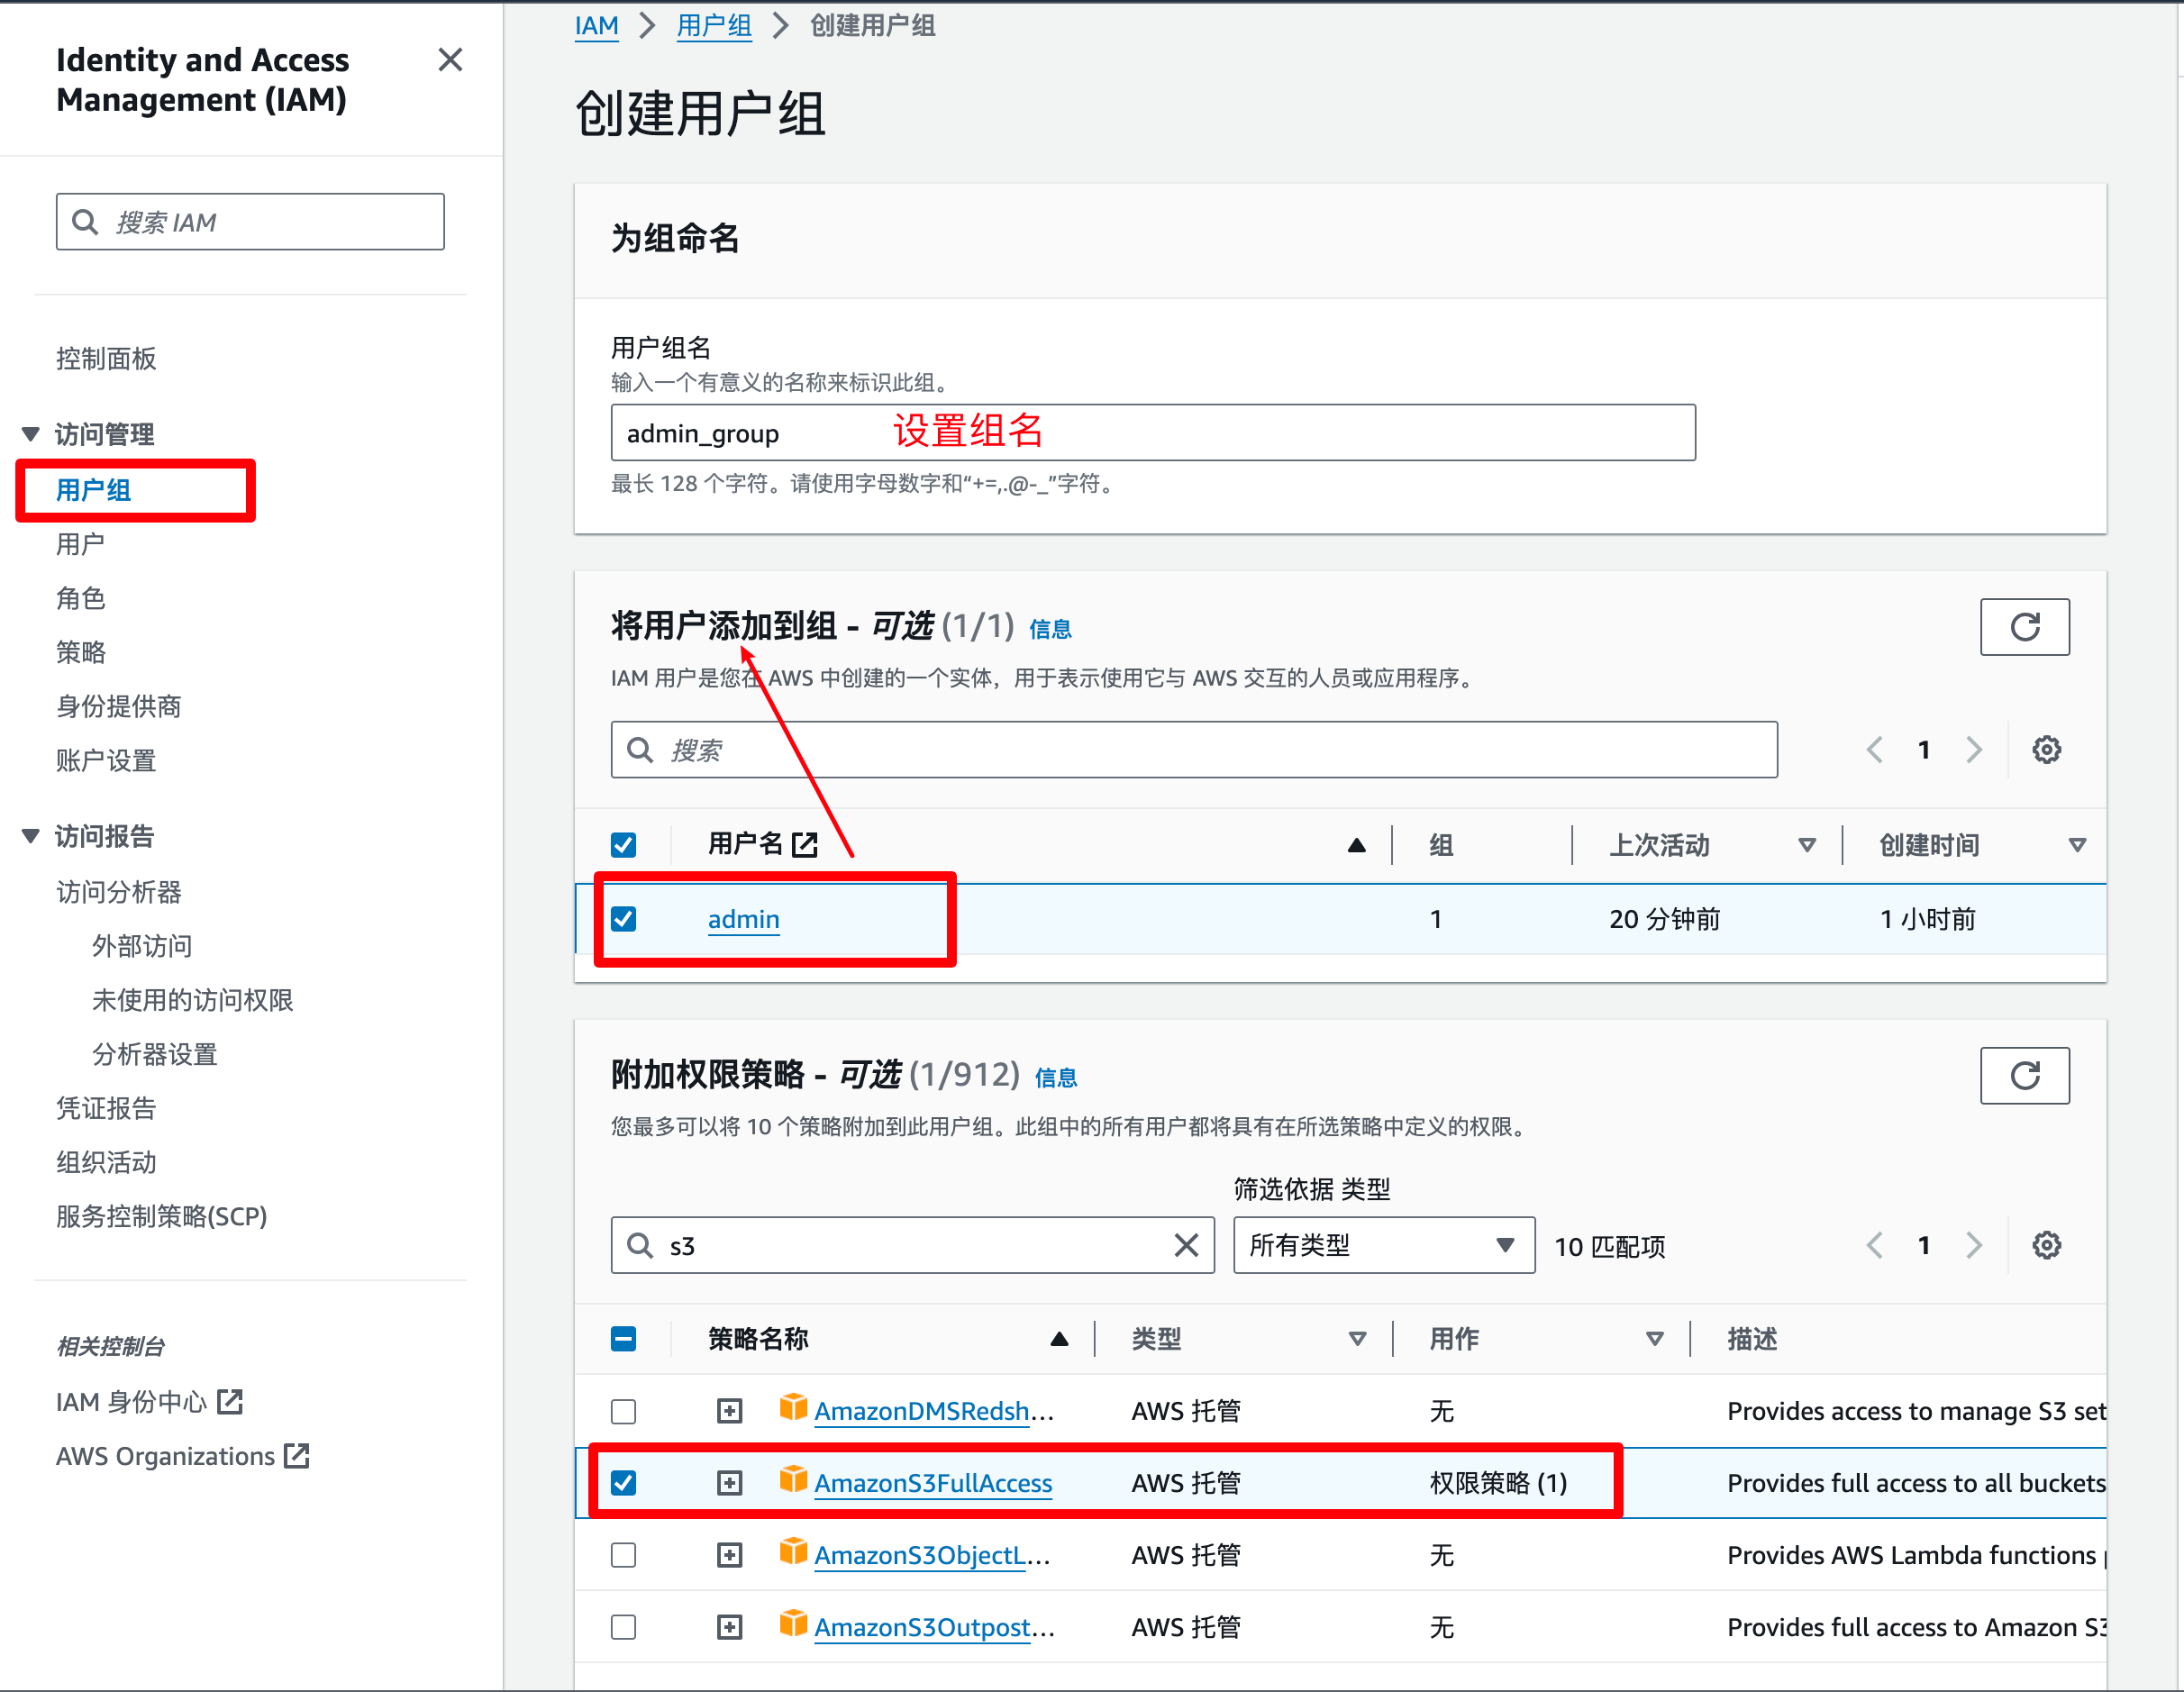Click the policy search field containing s3
This screenshot has width=2184, height=1692.
tap(912, 1245)
